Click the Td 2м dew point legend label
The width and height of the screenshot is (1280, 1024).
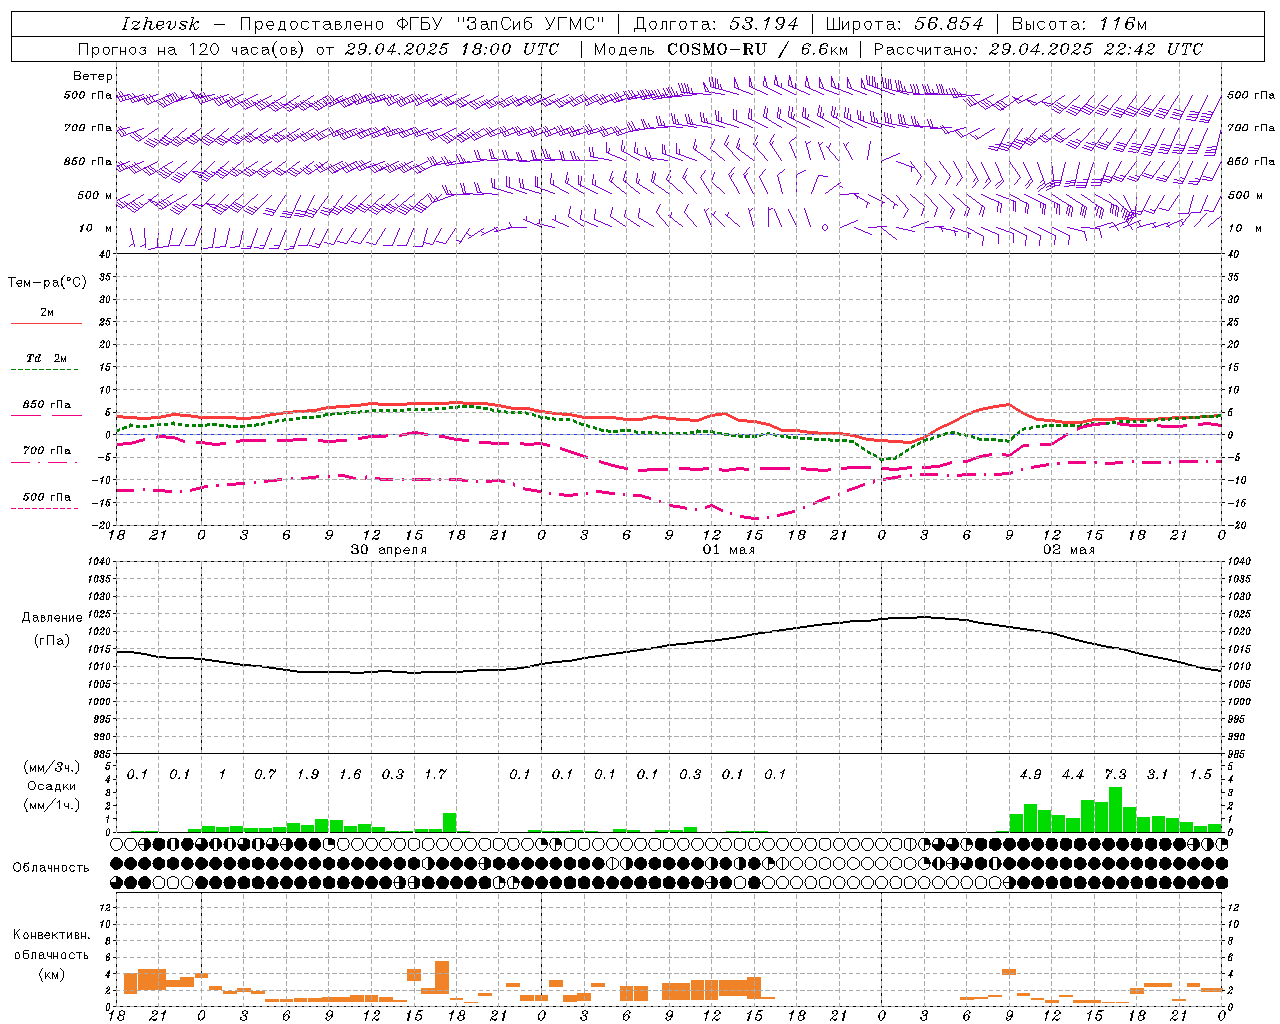tap(47, 358)
